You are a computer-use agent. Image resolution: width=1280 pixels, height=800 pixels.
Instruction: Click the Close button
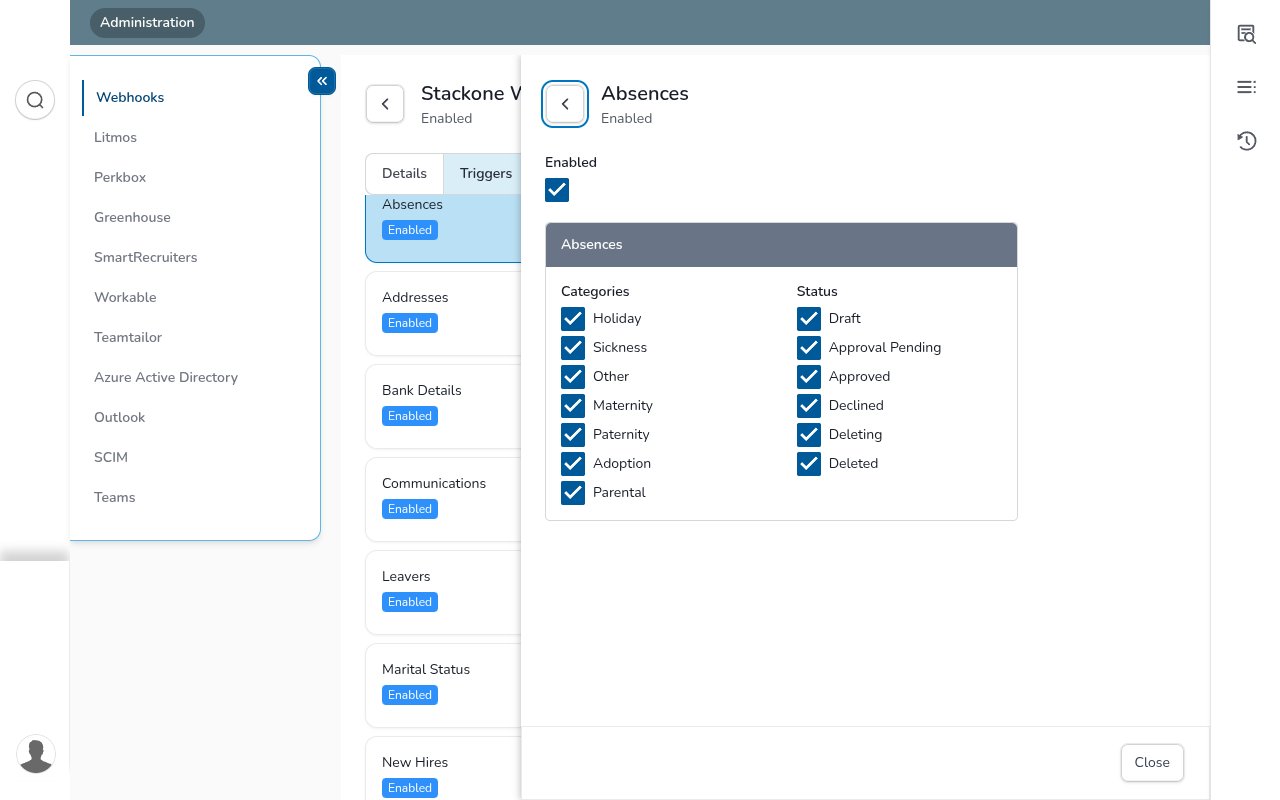[1152, 762]
